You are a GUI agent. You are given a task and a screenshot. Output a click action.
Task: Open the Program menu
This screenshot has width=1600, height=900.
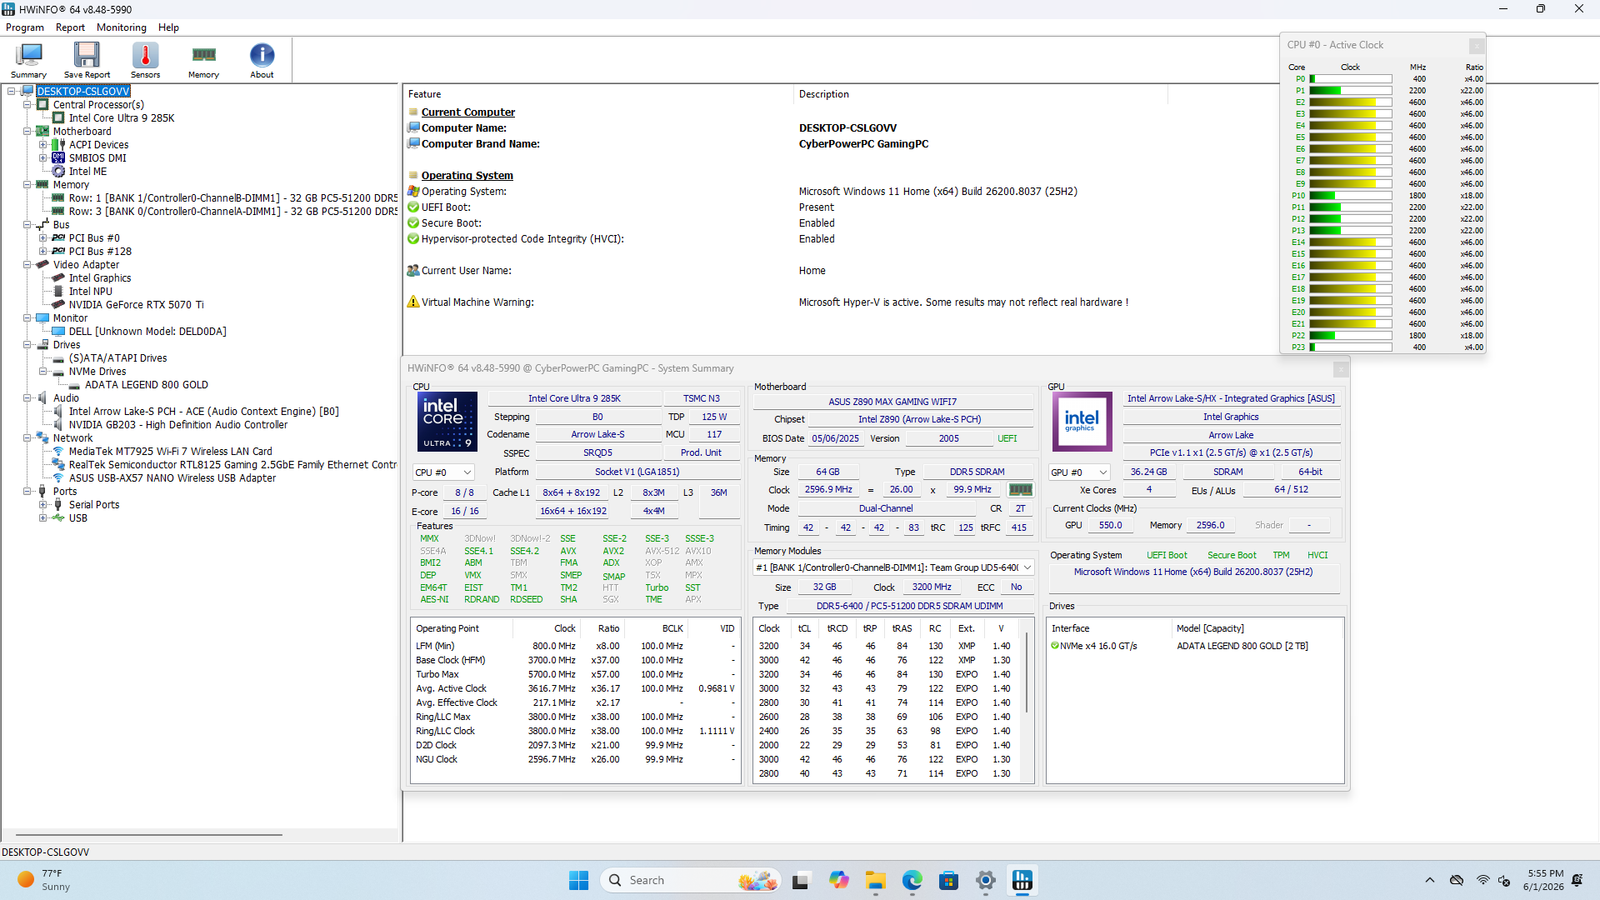pyautogui.click(x=25, y=28)
